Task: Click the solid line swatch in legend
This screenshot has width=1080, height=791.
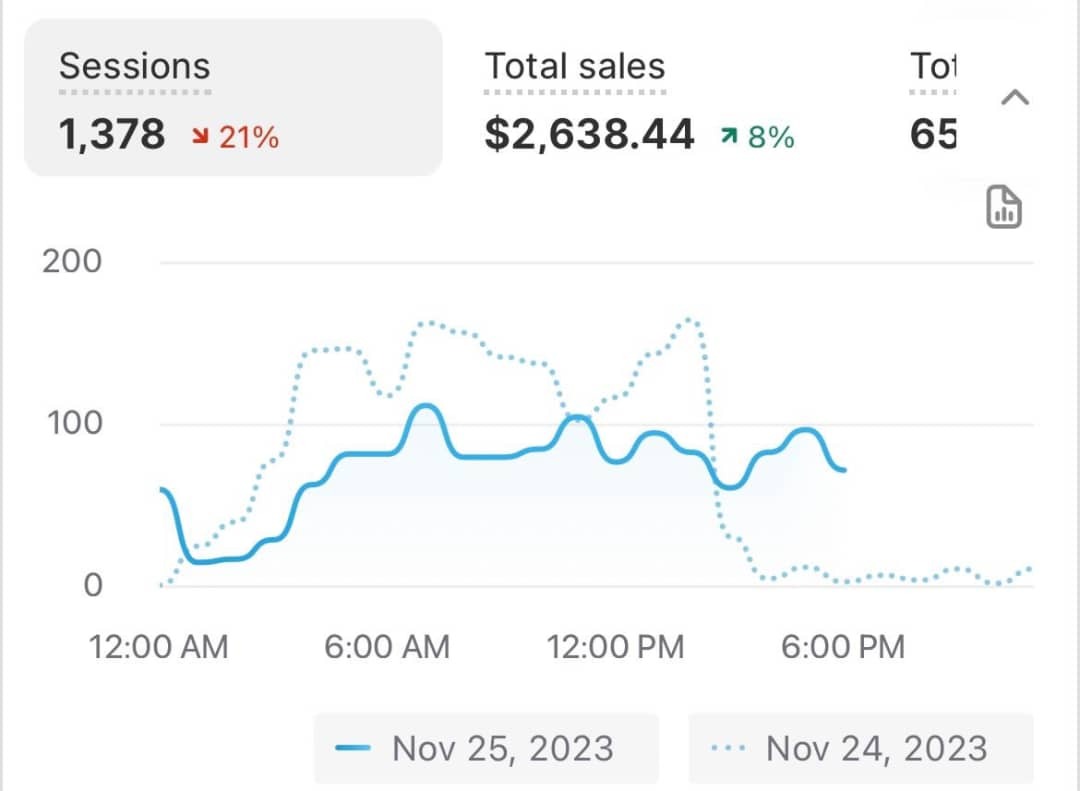Action: [x=354, y=748]
